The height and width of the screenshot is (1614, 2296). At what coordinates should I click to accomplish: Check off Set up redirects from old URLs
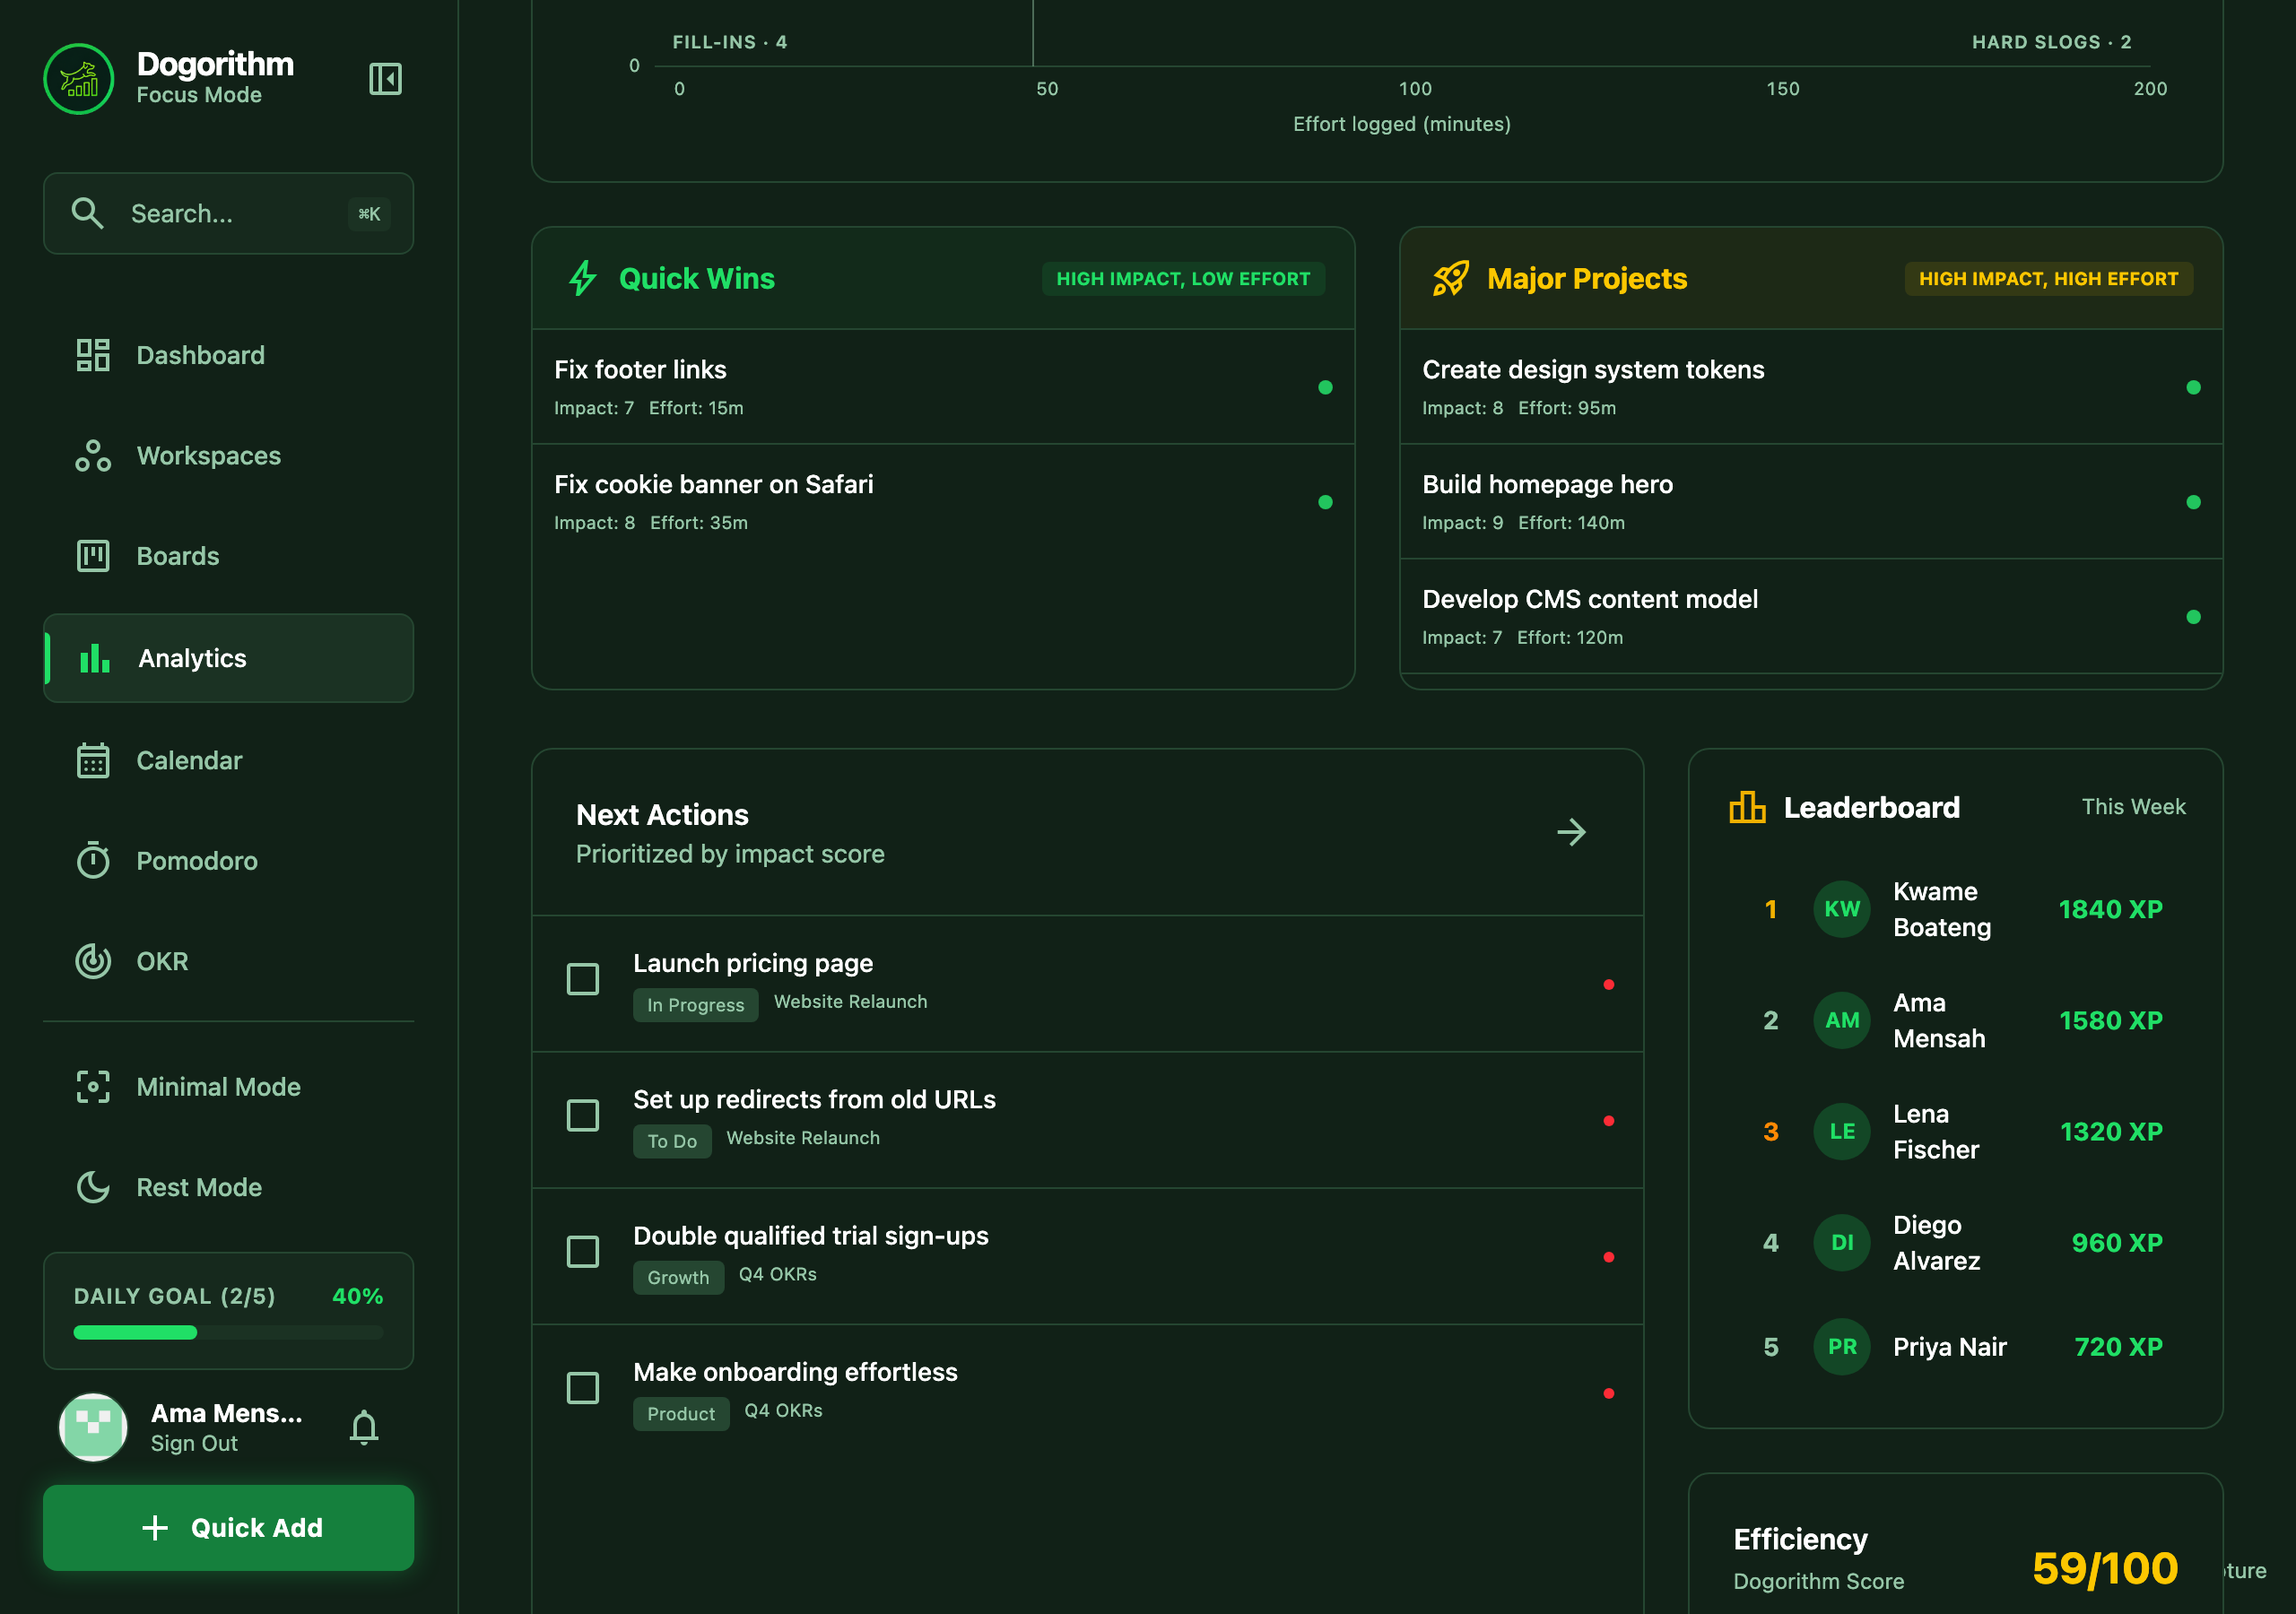point(583,1115)
